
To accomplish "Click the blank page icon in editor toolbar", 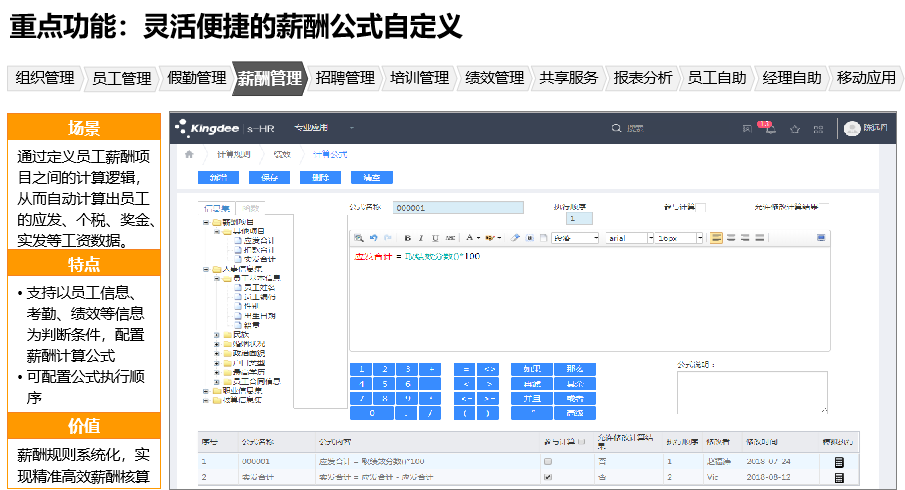I will (543, 238).
